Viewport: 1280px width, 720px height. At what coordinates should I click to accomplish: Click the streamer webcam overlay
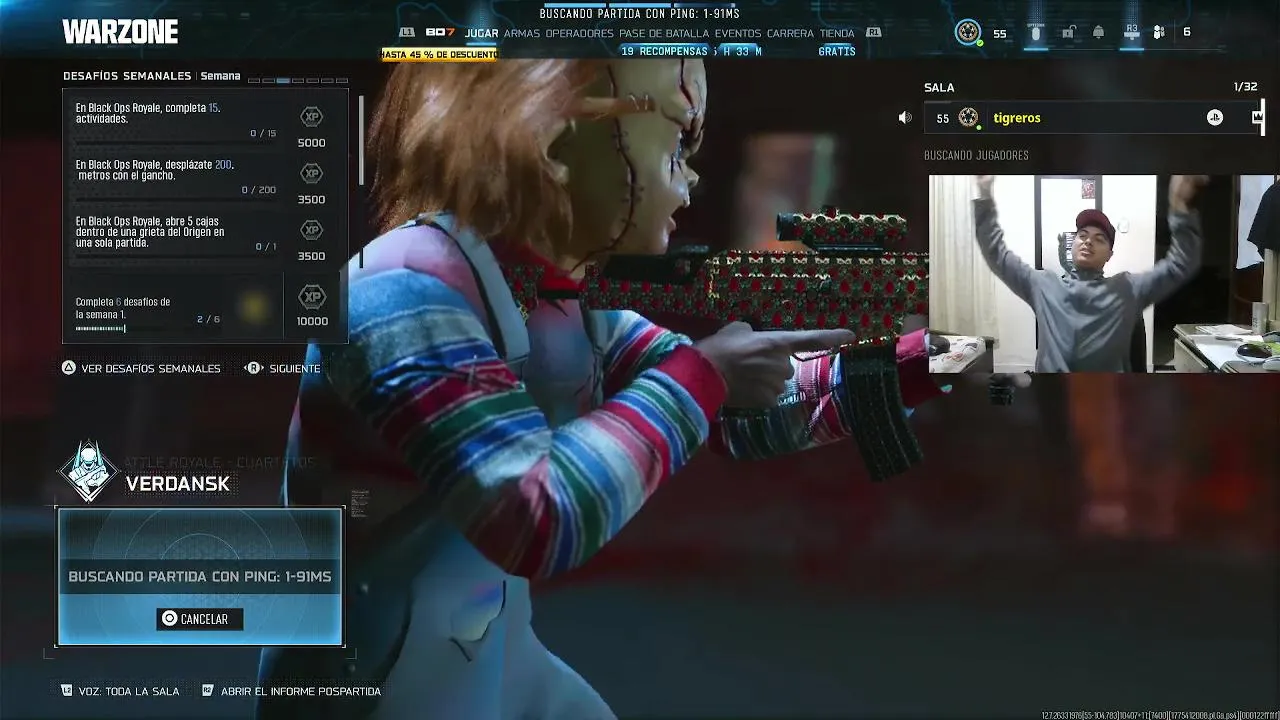click(x=1103, y=274)
